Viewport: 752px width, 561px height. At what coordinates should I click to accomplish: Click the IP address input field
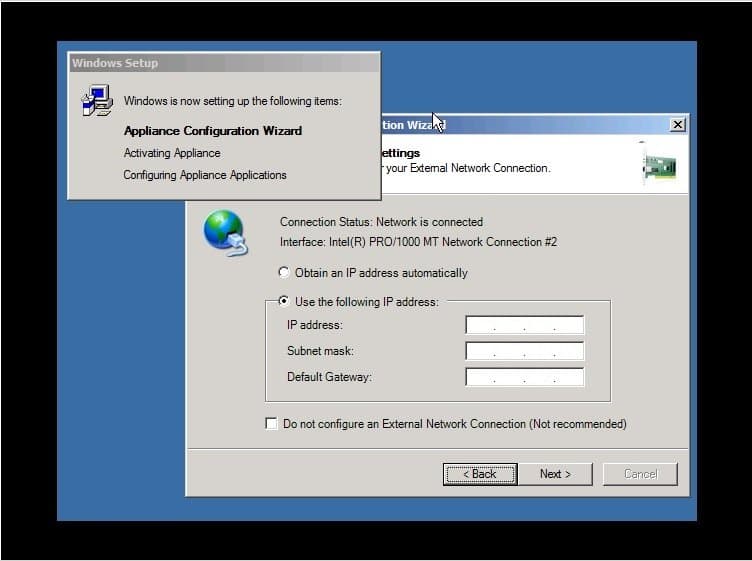[x=525, y=325]
